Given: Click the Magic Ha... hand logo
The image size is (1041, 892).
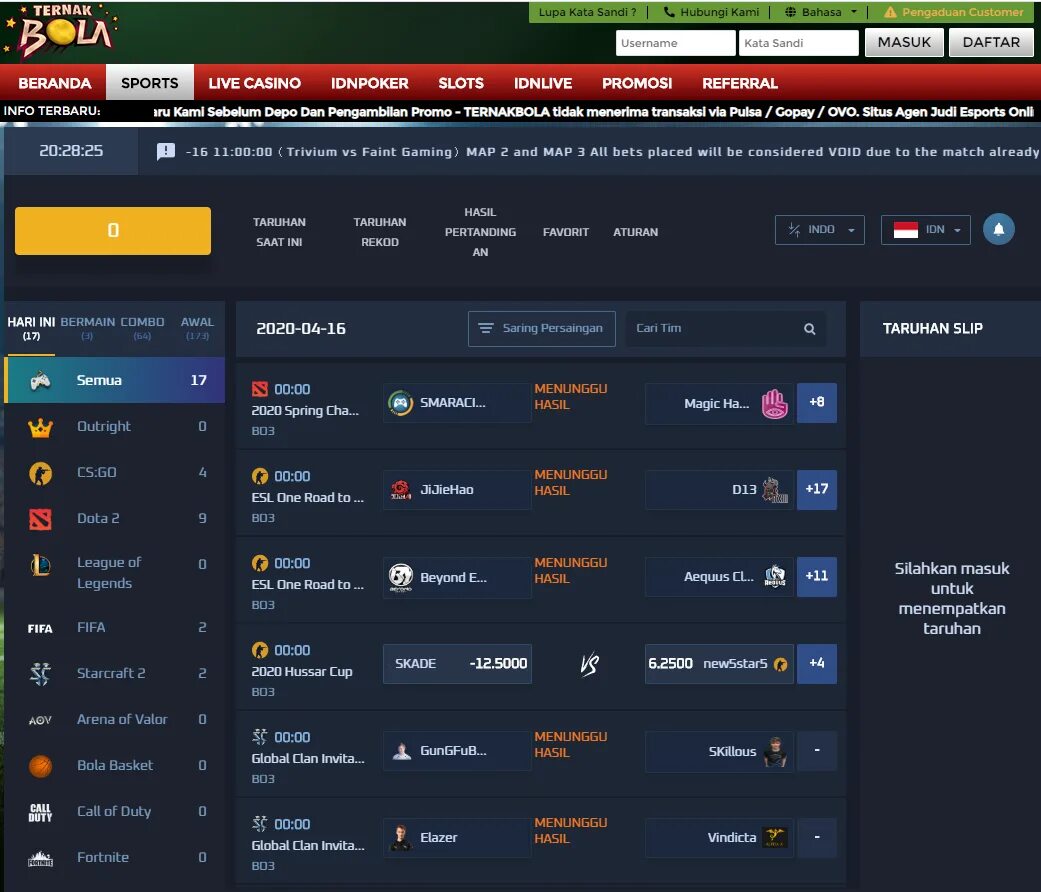Looking at the screenshot, I should click(x=774, y=404).
